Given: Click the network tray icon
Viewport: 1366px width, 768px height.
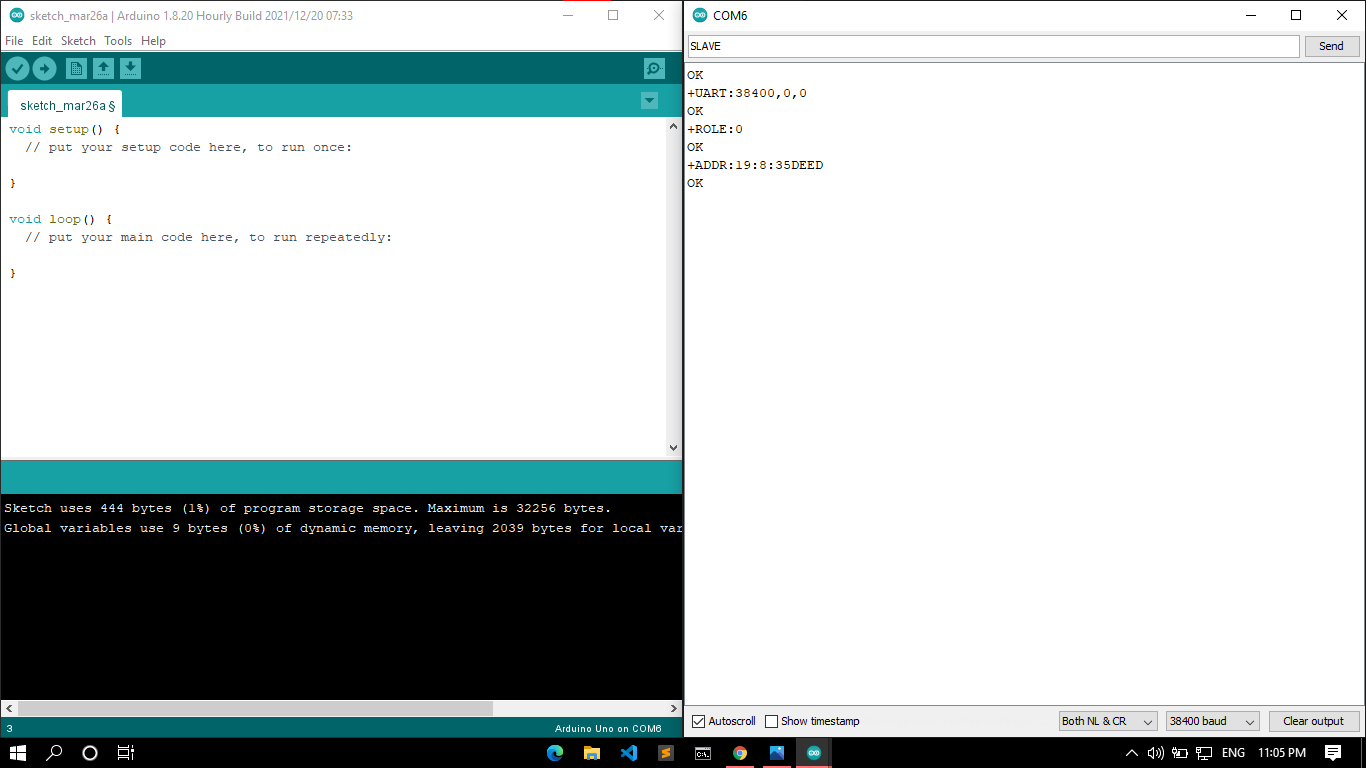Looking at the screenshot, I should [x=1205, y=752].
